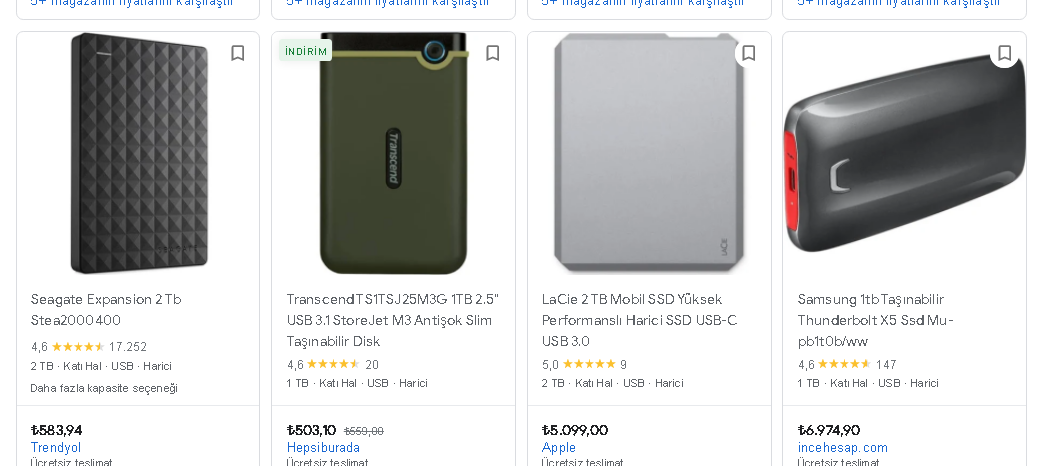Open Transcend TS1TSJ25M3G StoreJet M3 listing
The width and height of the screenshot is (1041, 466).
point(392,320)
